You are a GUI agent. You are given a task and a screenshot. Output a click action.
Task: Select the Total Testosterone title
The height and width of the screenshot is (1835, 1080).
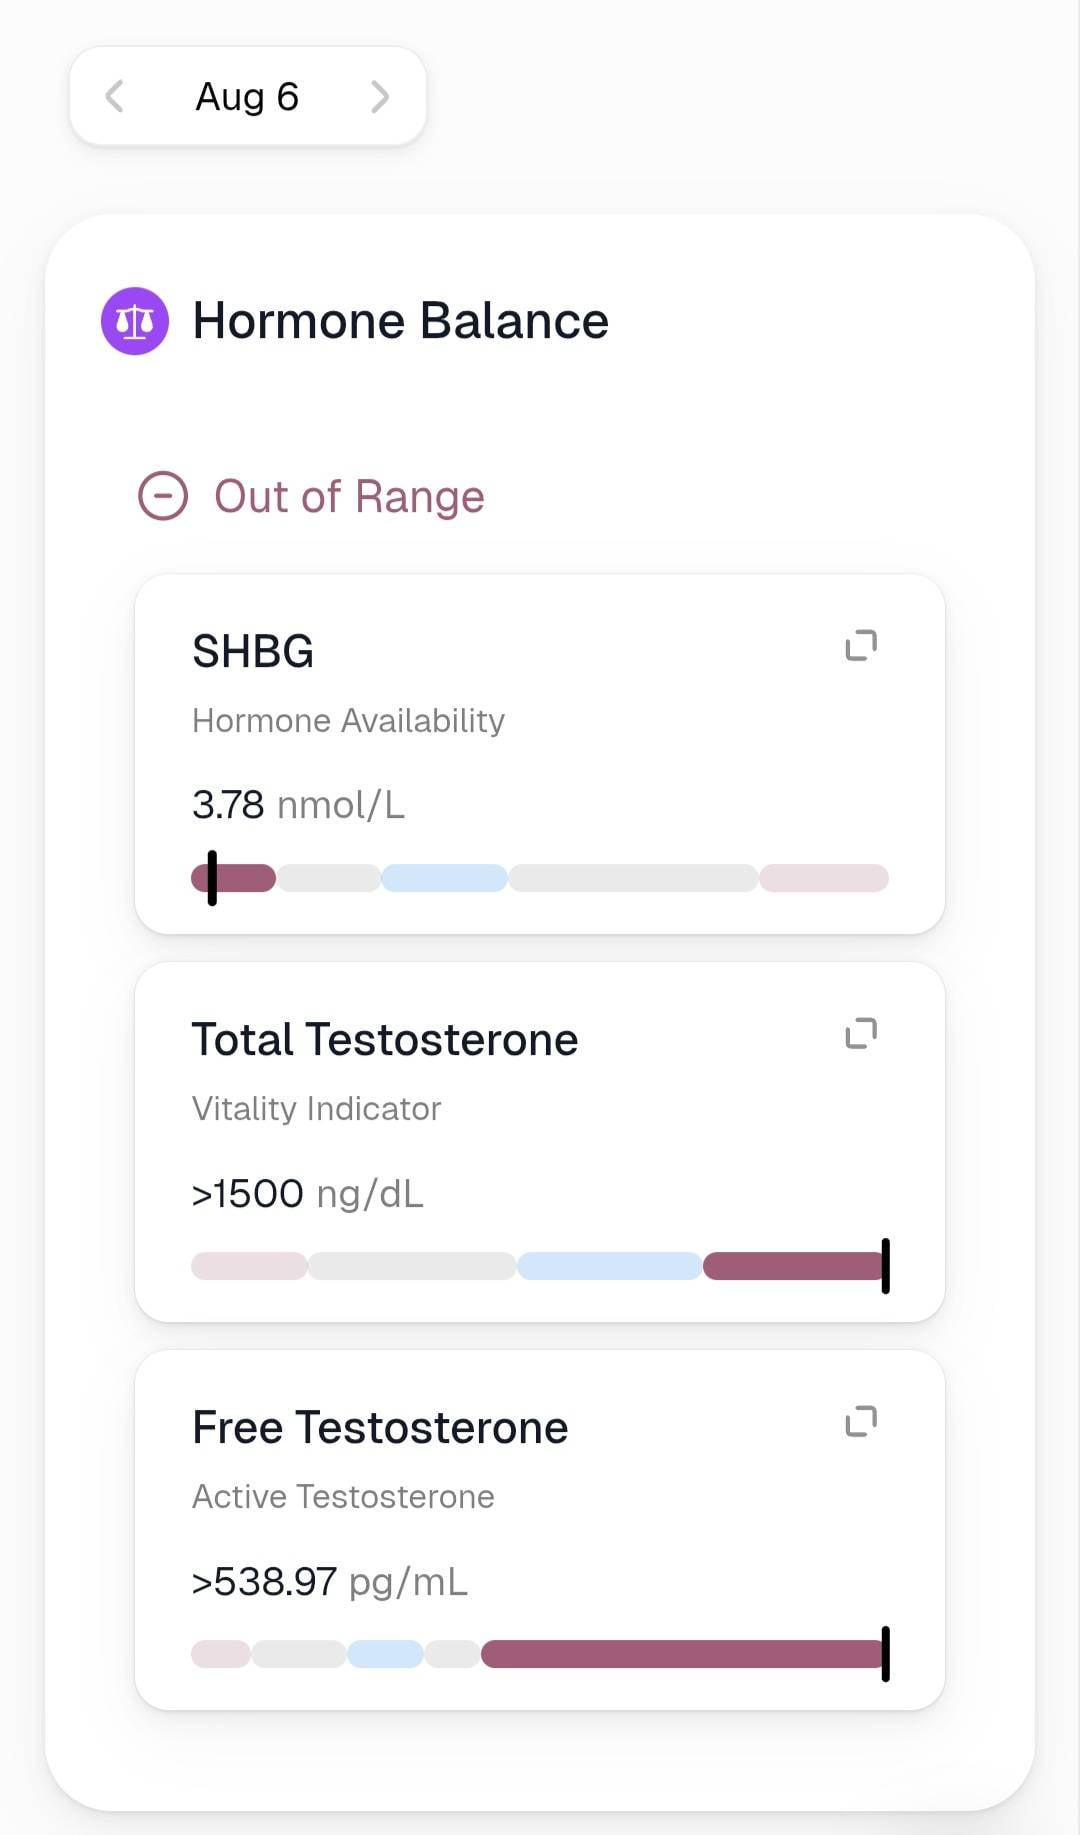coord(385,1040)
